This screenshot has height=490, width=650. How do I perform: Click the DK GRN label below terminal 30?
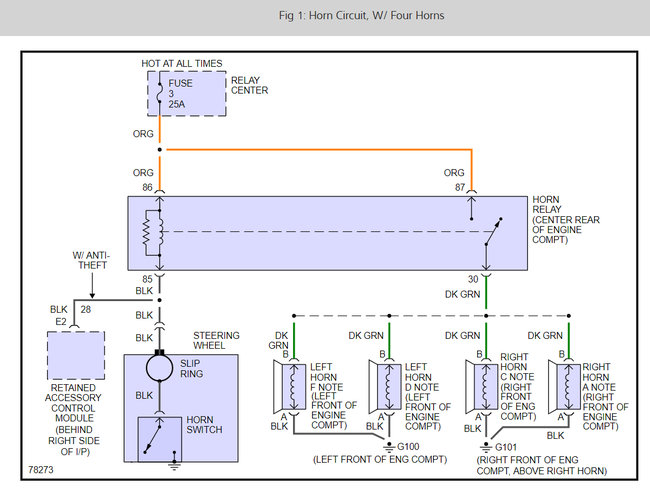pyautogui.click(x=463, y=294)
